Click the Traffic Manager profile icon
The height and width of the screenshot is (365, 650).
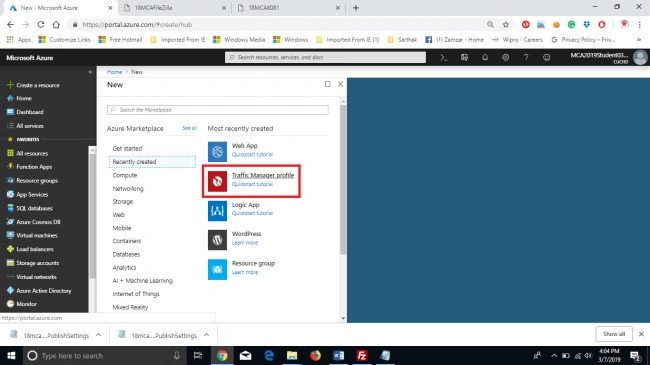pyautogui.click(x=217, y=181)
